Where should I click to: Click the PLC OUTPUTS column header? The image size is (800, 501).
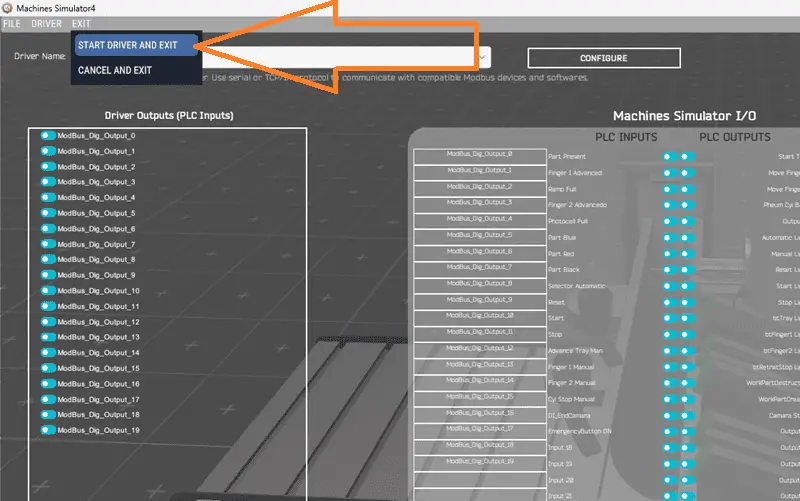point(735,137)
